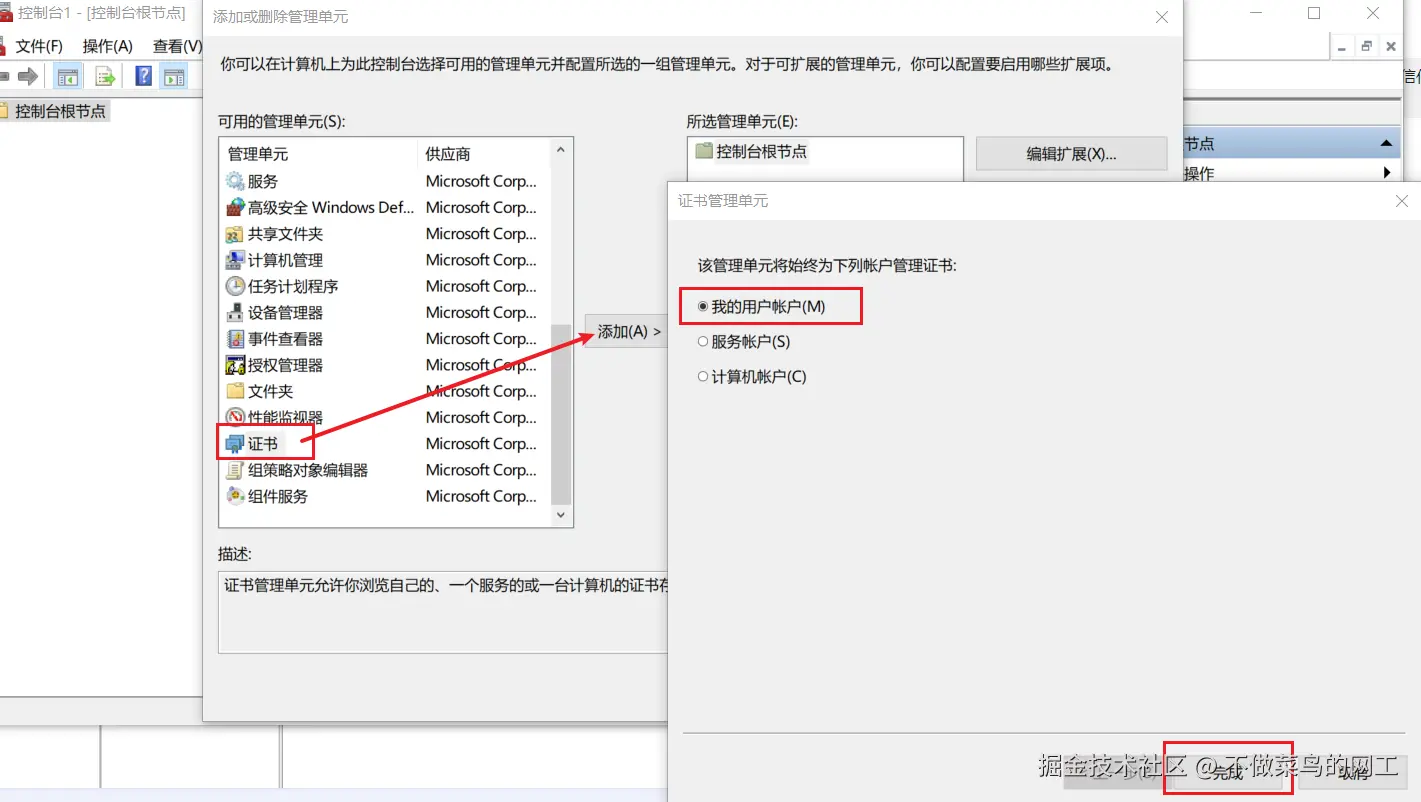The width and height of the screenshot is (1421, 802).
Task: Expand the 操作 panel chevron
Action: 1386,172
